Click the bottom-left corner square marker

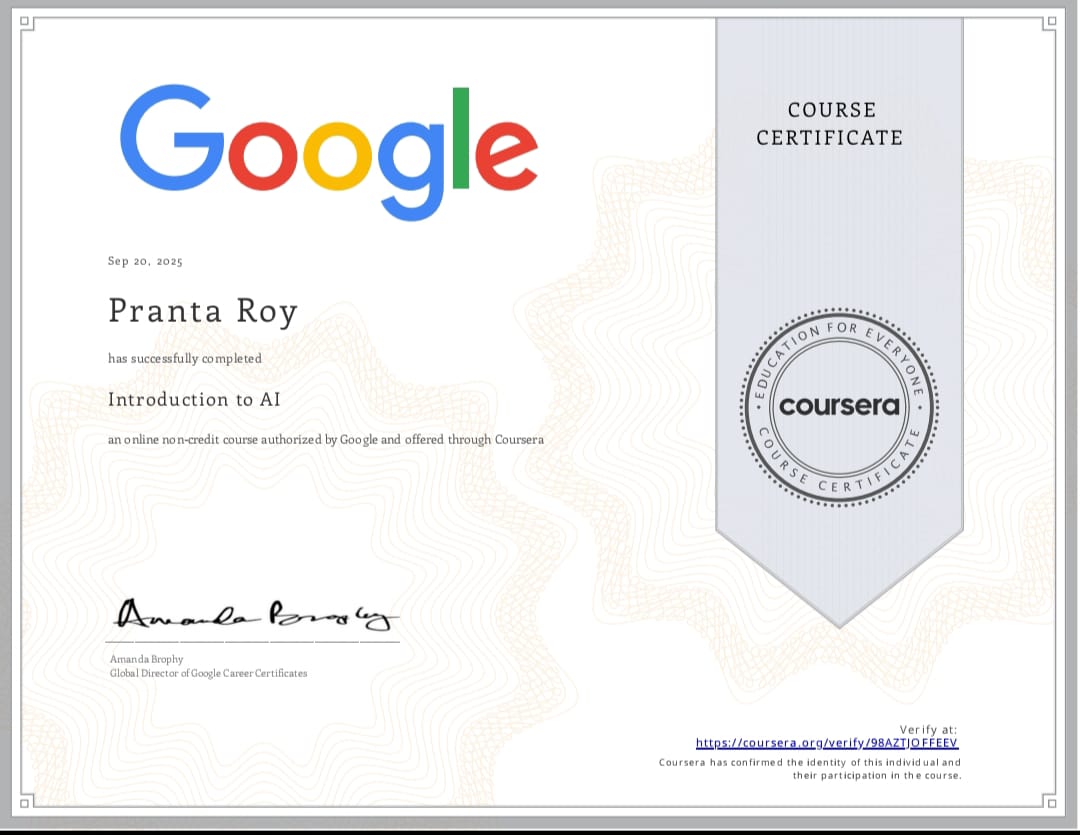tap(27, 801)
